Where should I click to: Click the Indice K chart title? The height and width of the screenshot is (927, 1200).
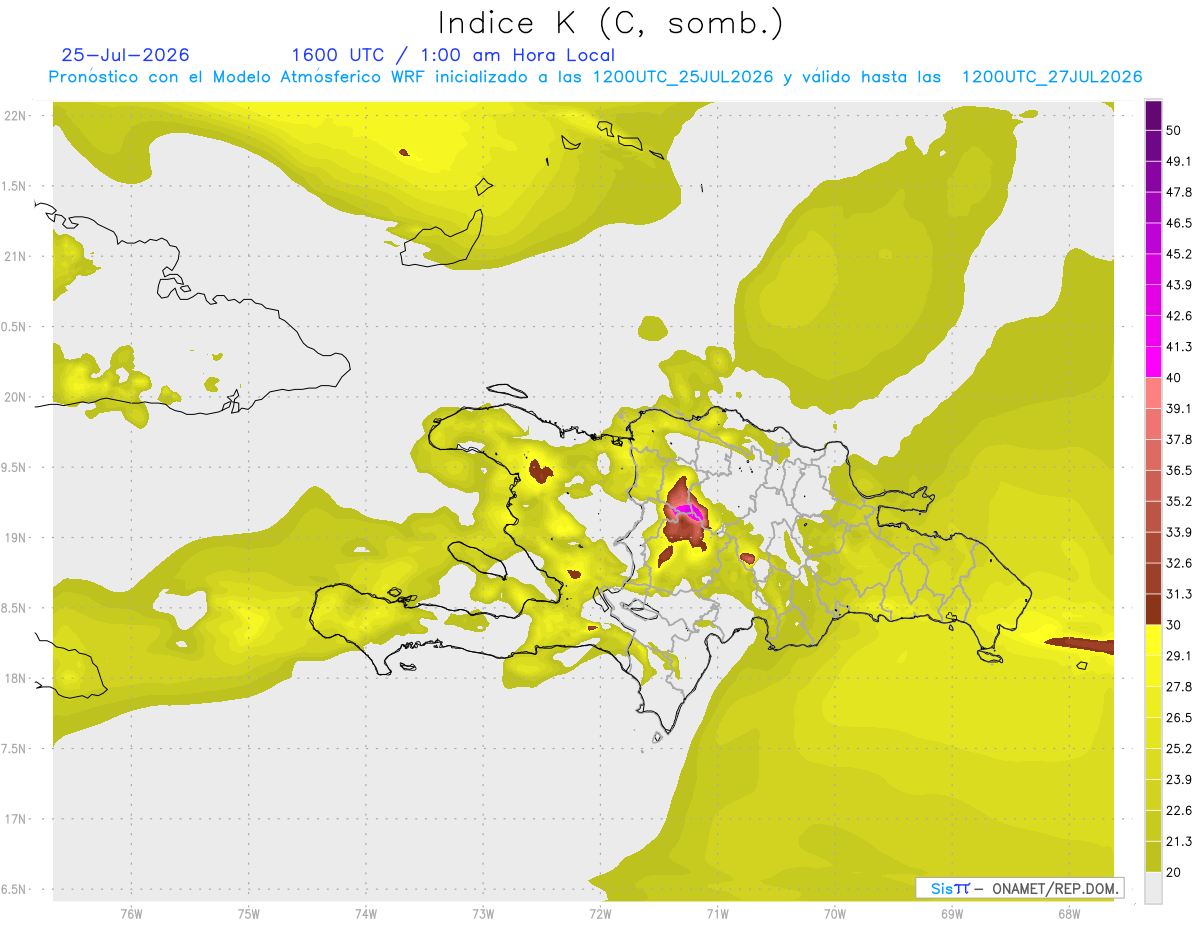point(611,23)
